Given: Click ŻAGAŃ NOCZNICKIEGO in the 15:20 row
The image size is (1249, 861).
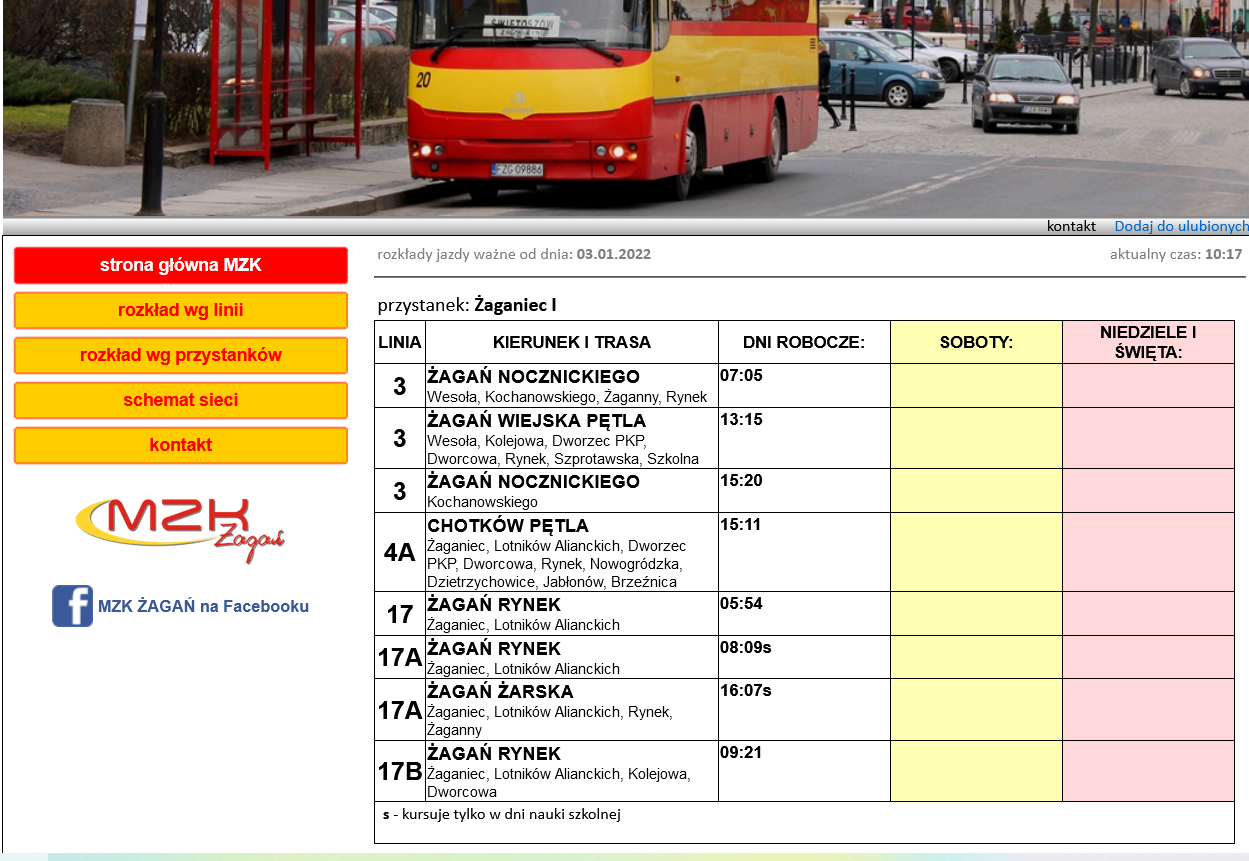Looking at the screenshot, I should pyautogui.click(x=533, y=482).
